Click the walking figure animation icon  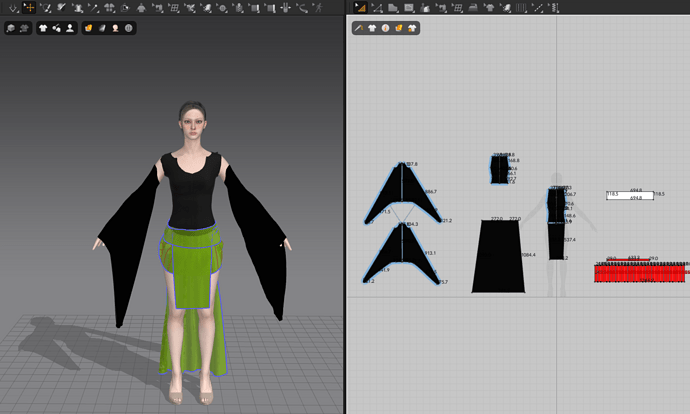[318, 7]
